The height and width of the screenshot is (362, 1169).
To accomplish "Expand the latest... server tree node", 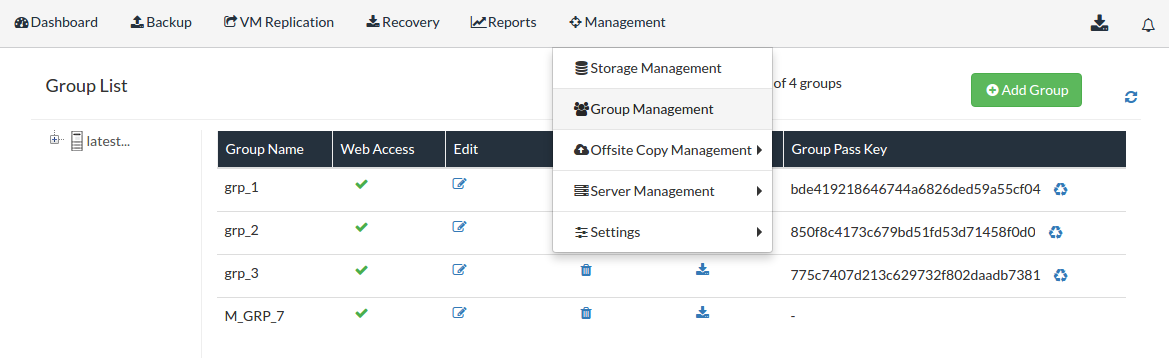I will tap(54, 139).
